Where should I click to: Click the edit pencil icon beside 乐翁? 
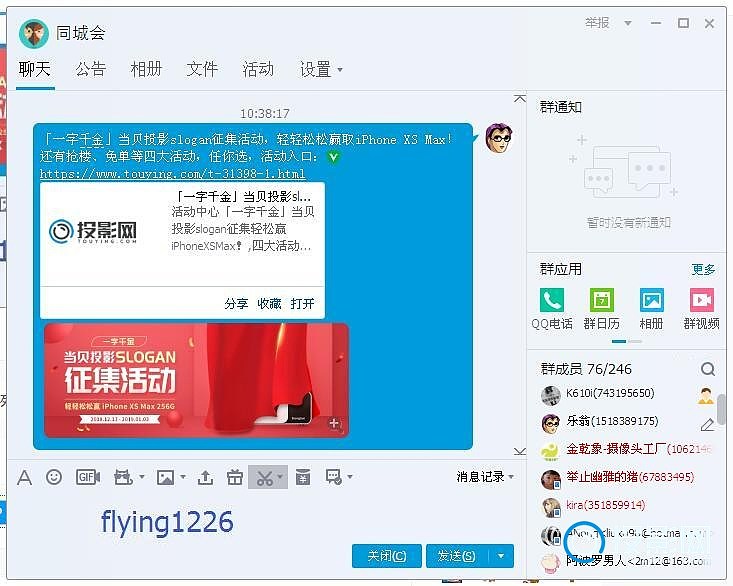click(707, 424)
